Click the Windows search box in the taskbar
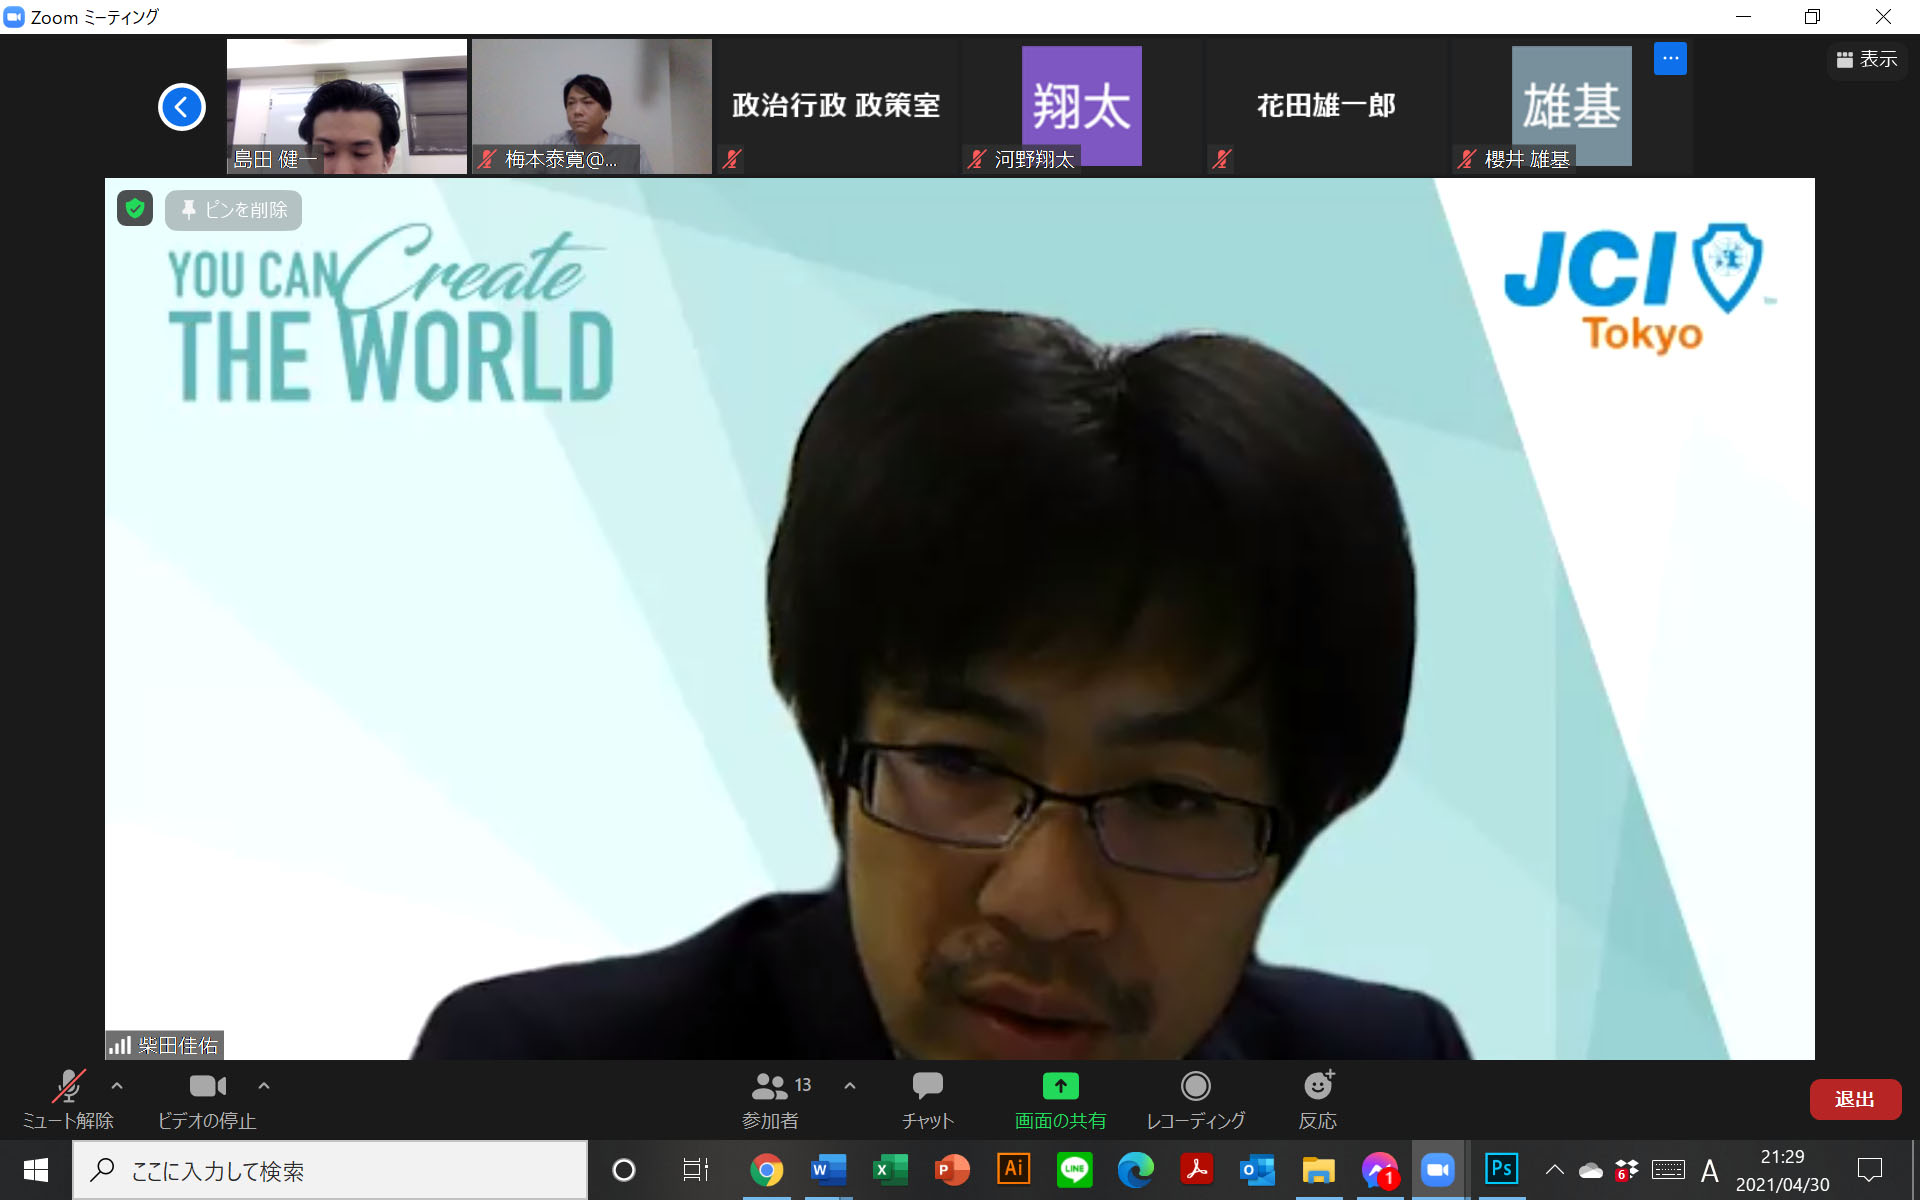This screenshot has width=1920, height=1200. point(330,1170)
